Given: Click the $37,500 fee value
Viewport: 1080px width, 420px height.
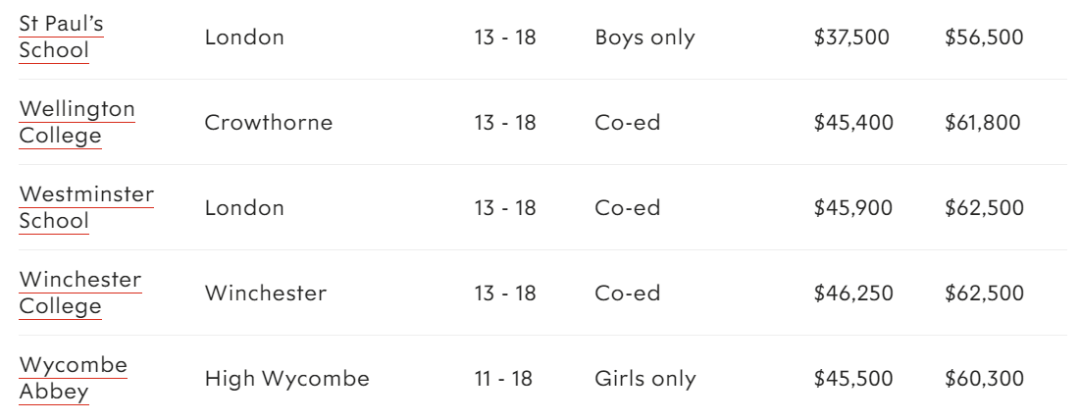Looking at the screenshot, I should click(851, 37).
